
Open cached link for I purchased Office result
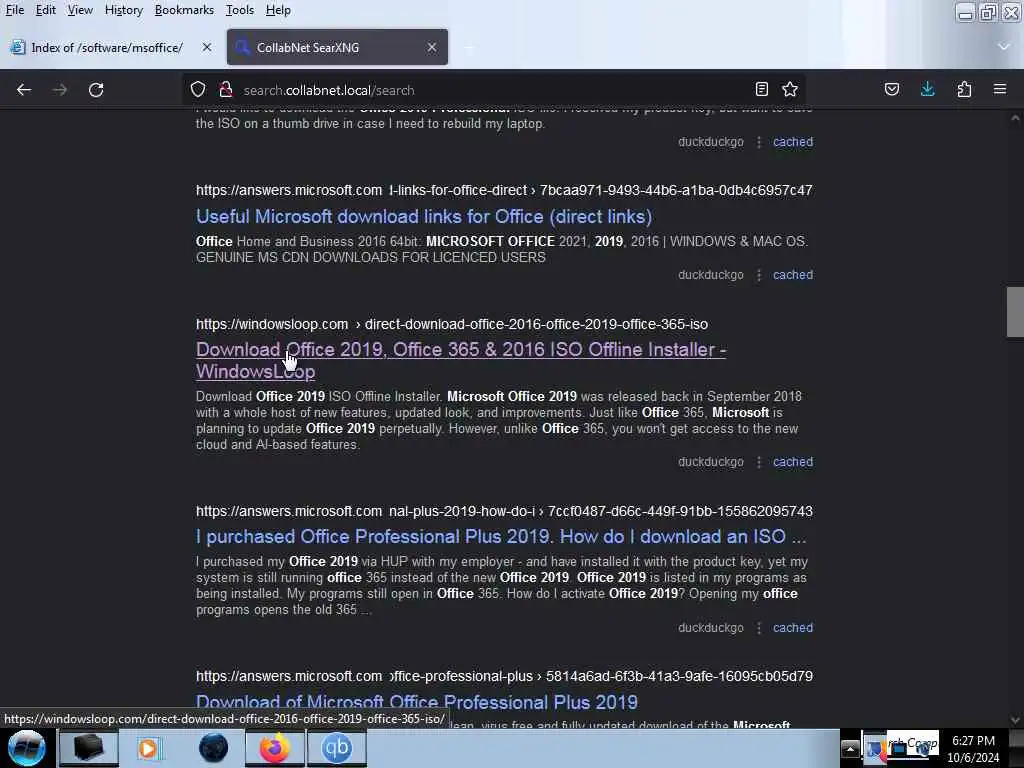coord(793,628)
